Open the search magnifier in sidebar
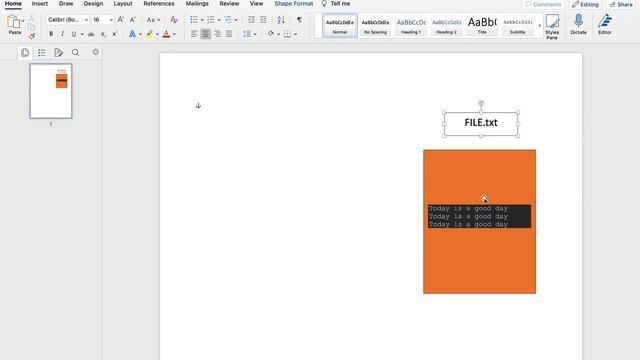The width and height of the screenshot is (640, 360). [x=76, y=53]
